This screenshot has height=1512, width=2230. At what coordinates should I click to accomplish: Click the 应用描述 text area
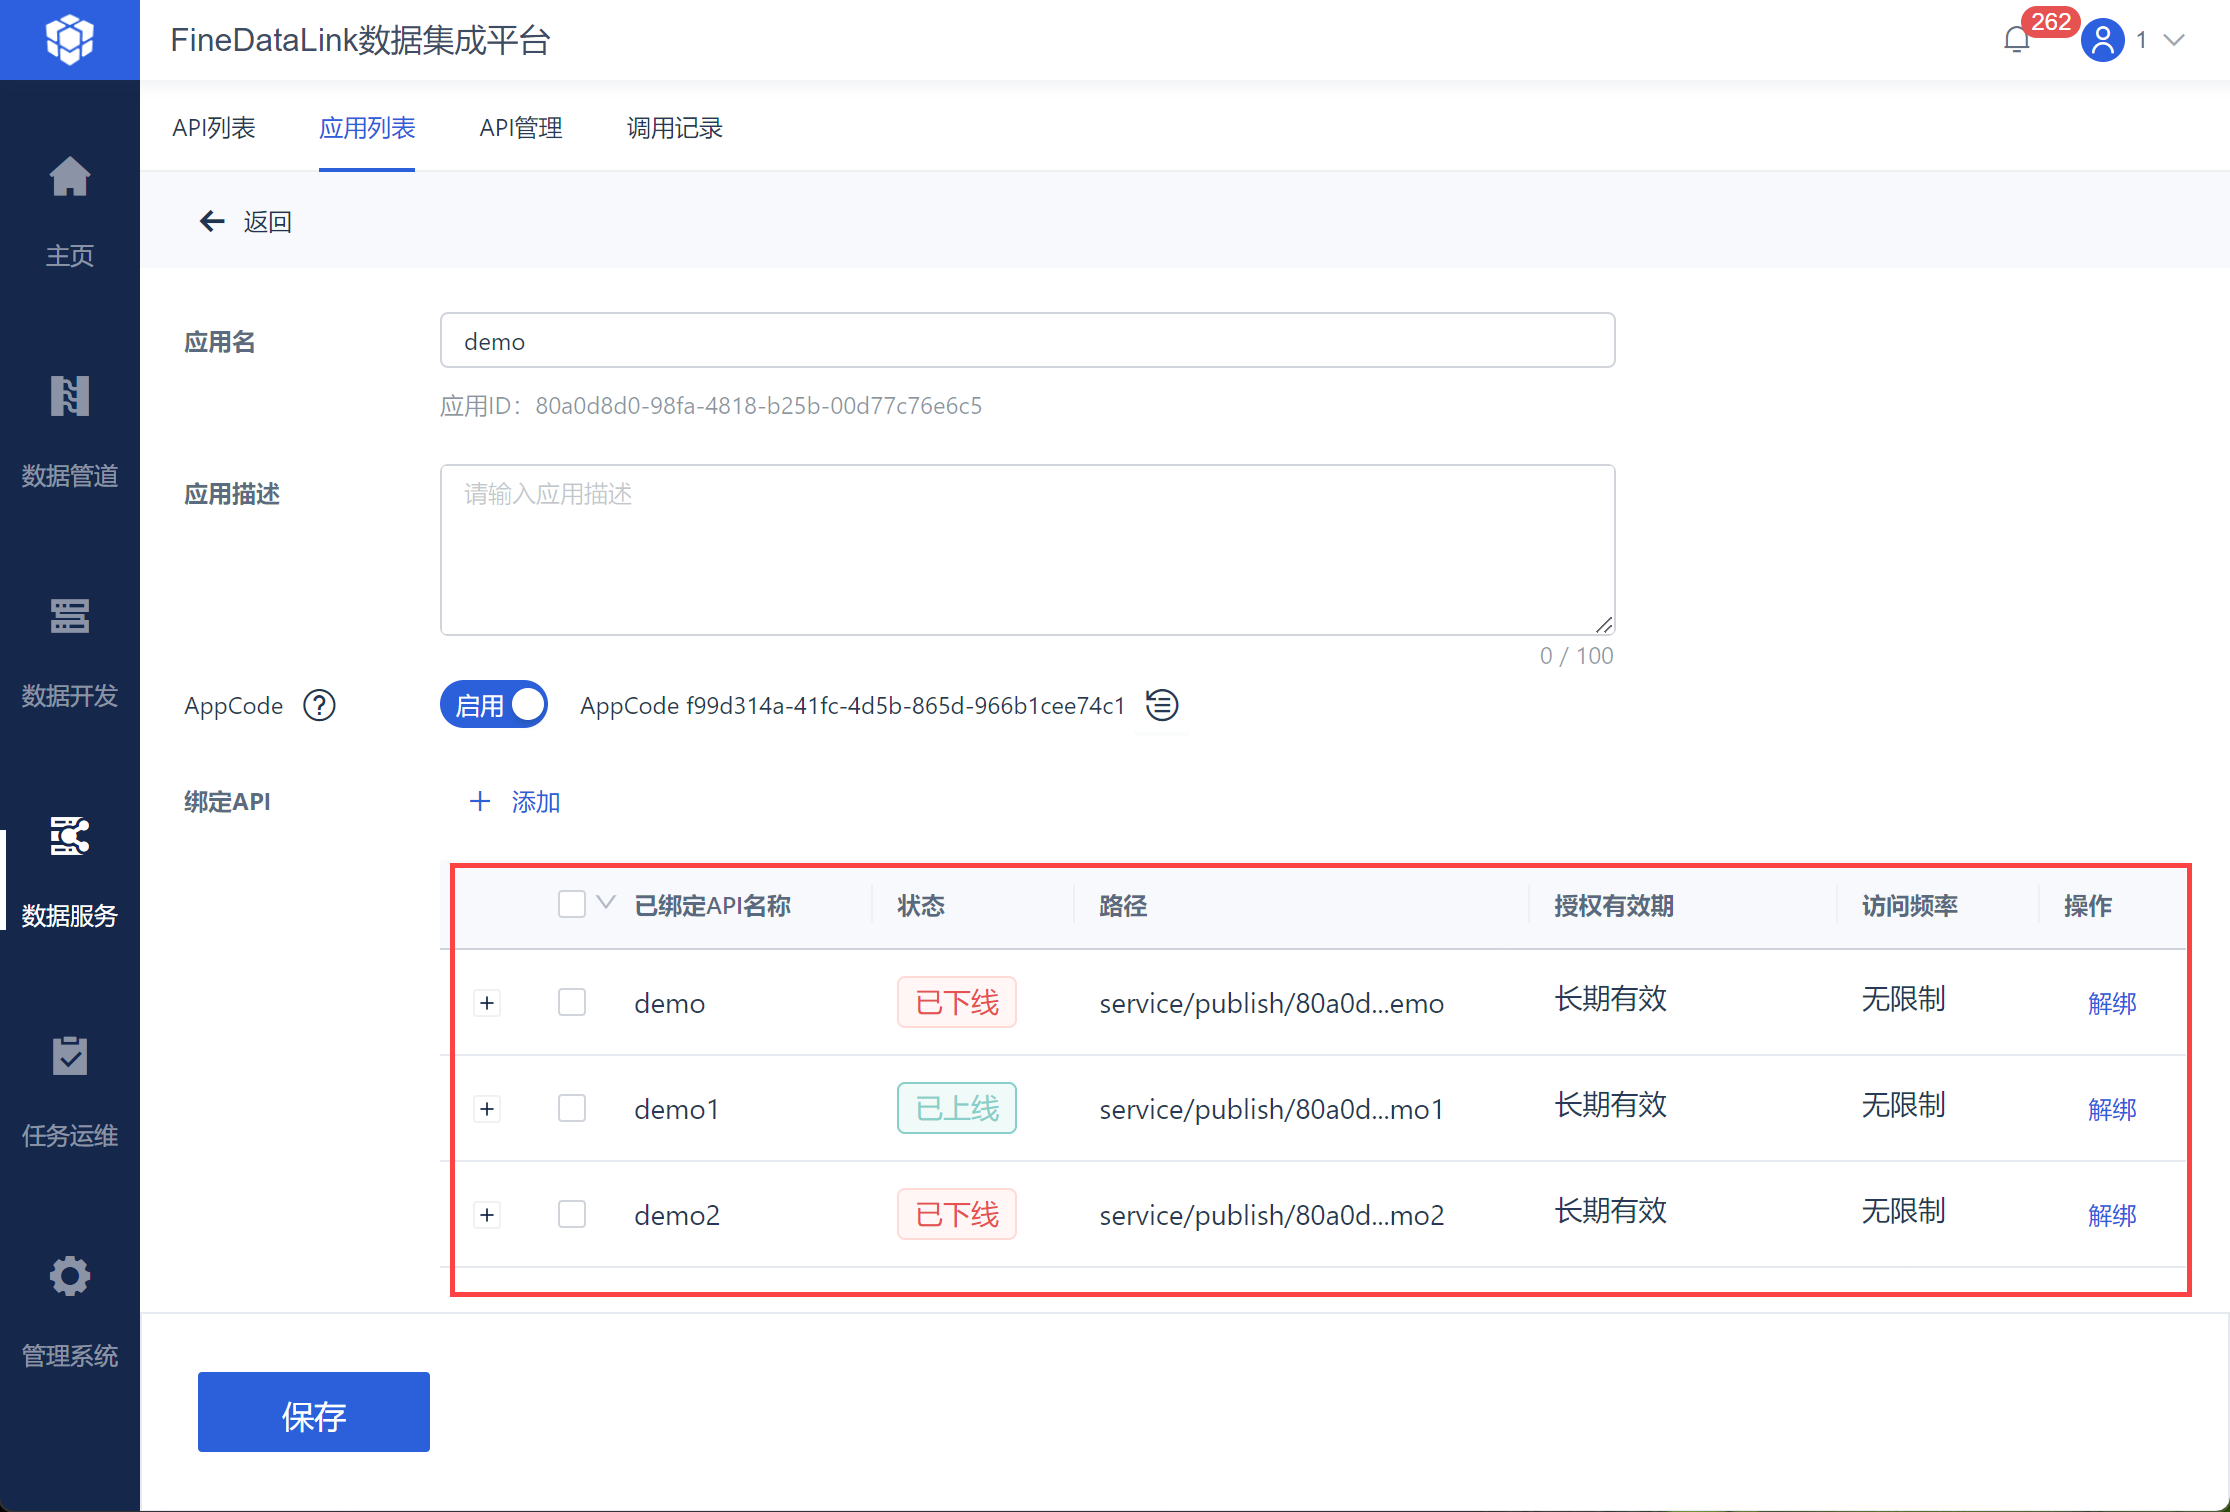coord(1027,550)
